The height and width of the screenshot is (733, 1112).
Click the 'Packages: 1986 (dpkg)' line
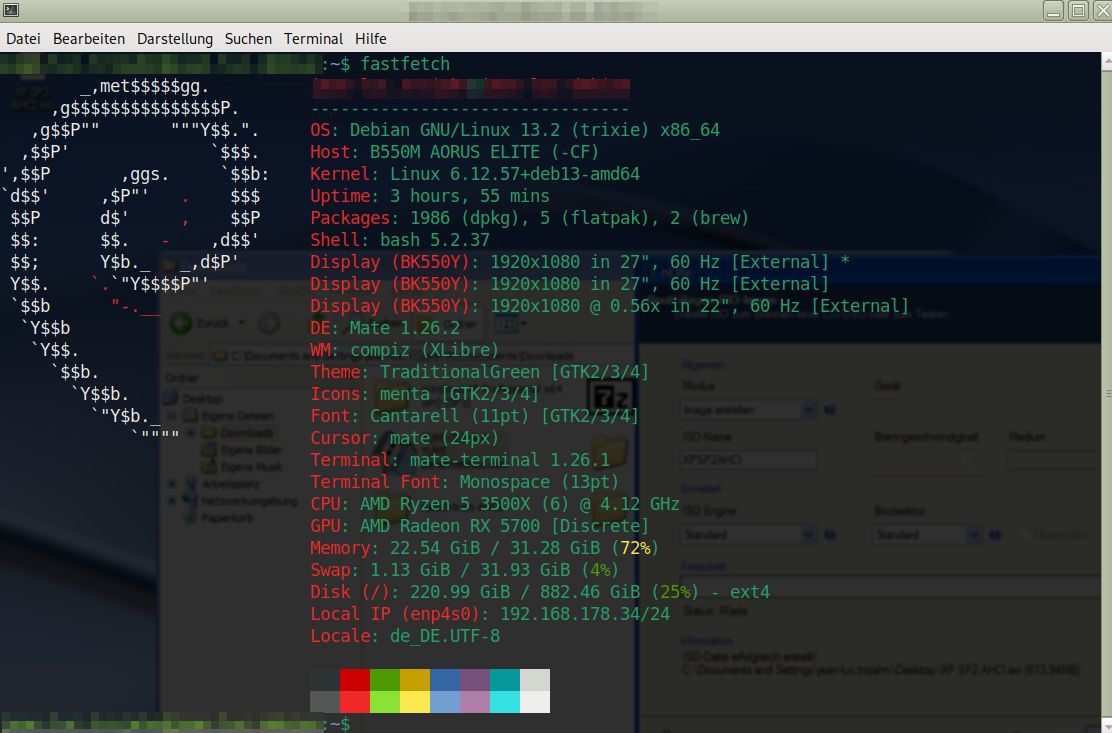pyautogui.click(x=530, y=218)
